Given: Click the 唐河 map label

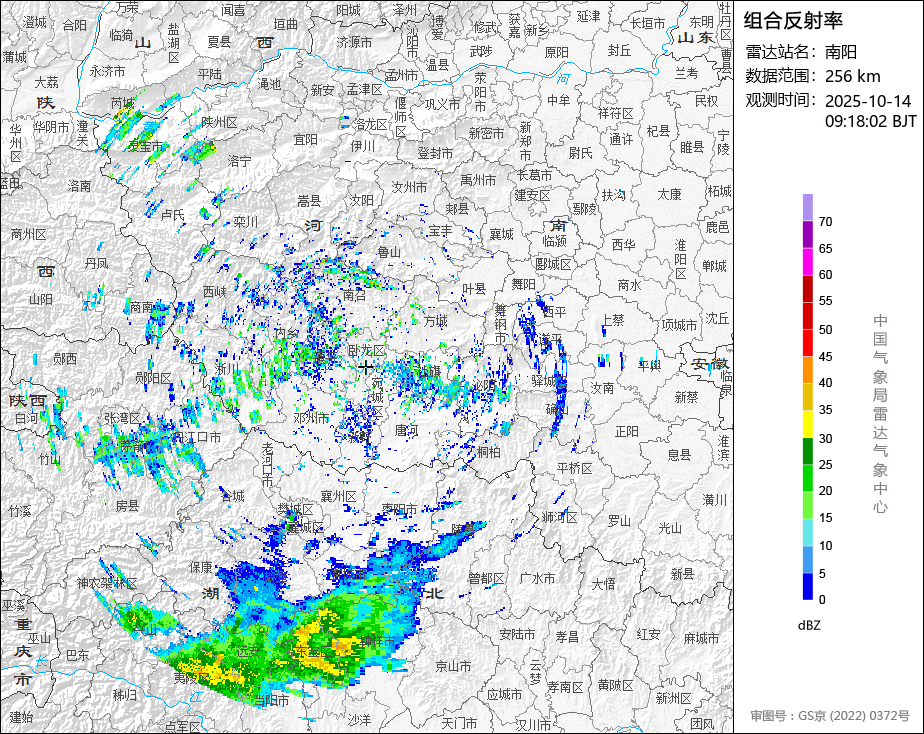Looking at the screenshot, I should (x=405, y=431).
